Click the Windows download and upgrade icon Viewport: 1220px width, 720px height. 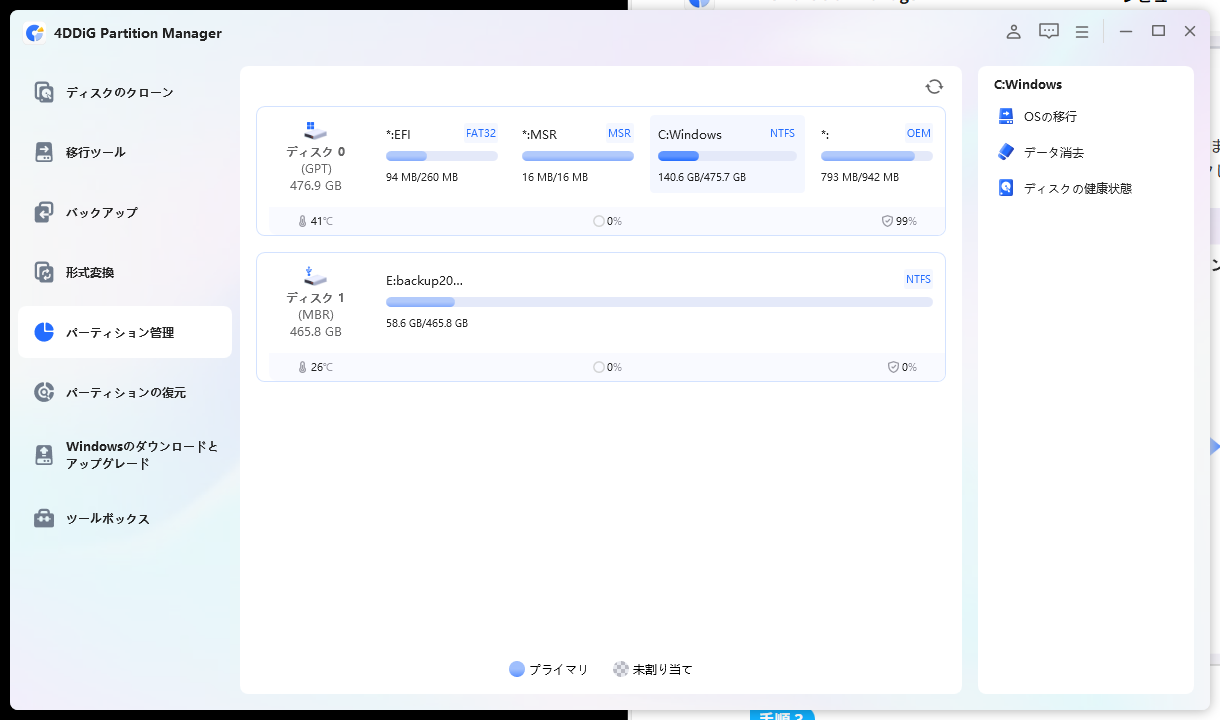(44, 455)
